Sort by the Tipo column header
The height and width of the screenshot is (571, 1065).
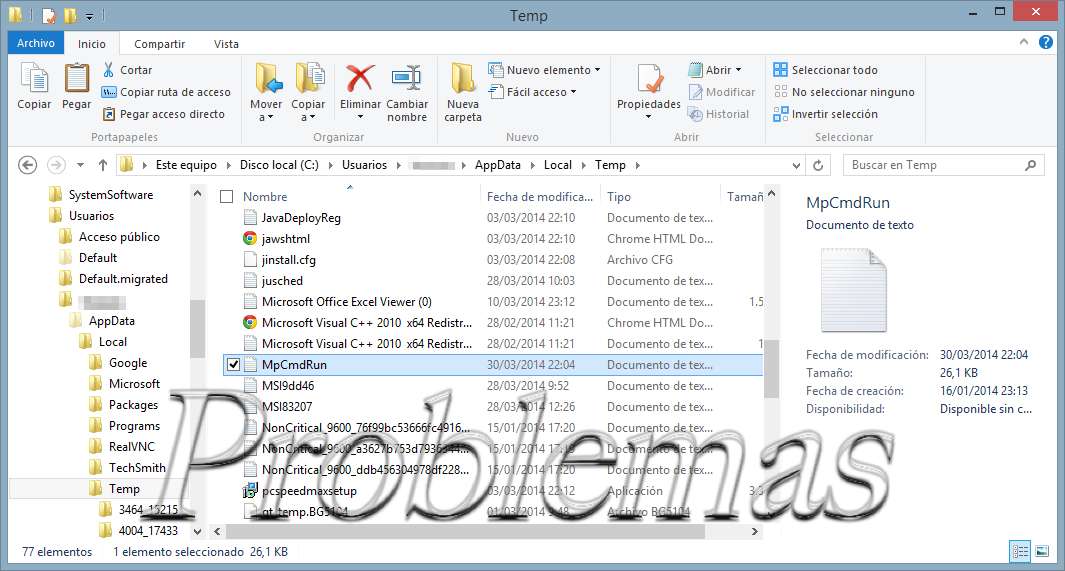pos(619,197)
